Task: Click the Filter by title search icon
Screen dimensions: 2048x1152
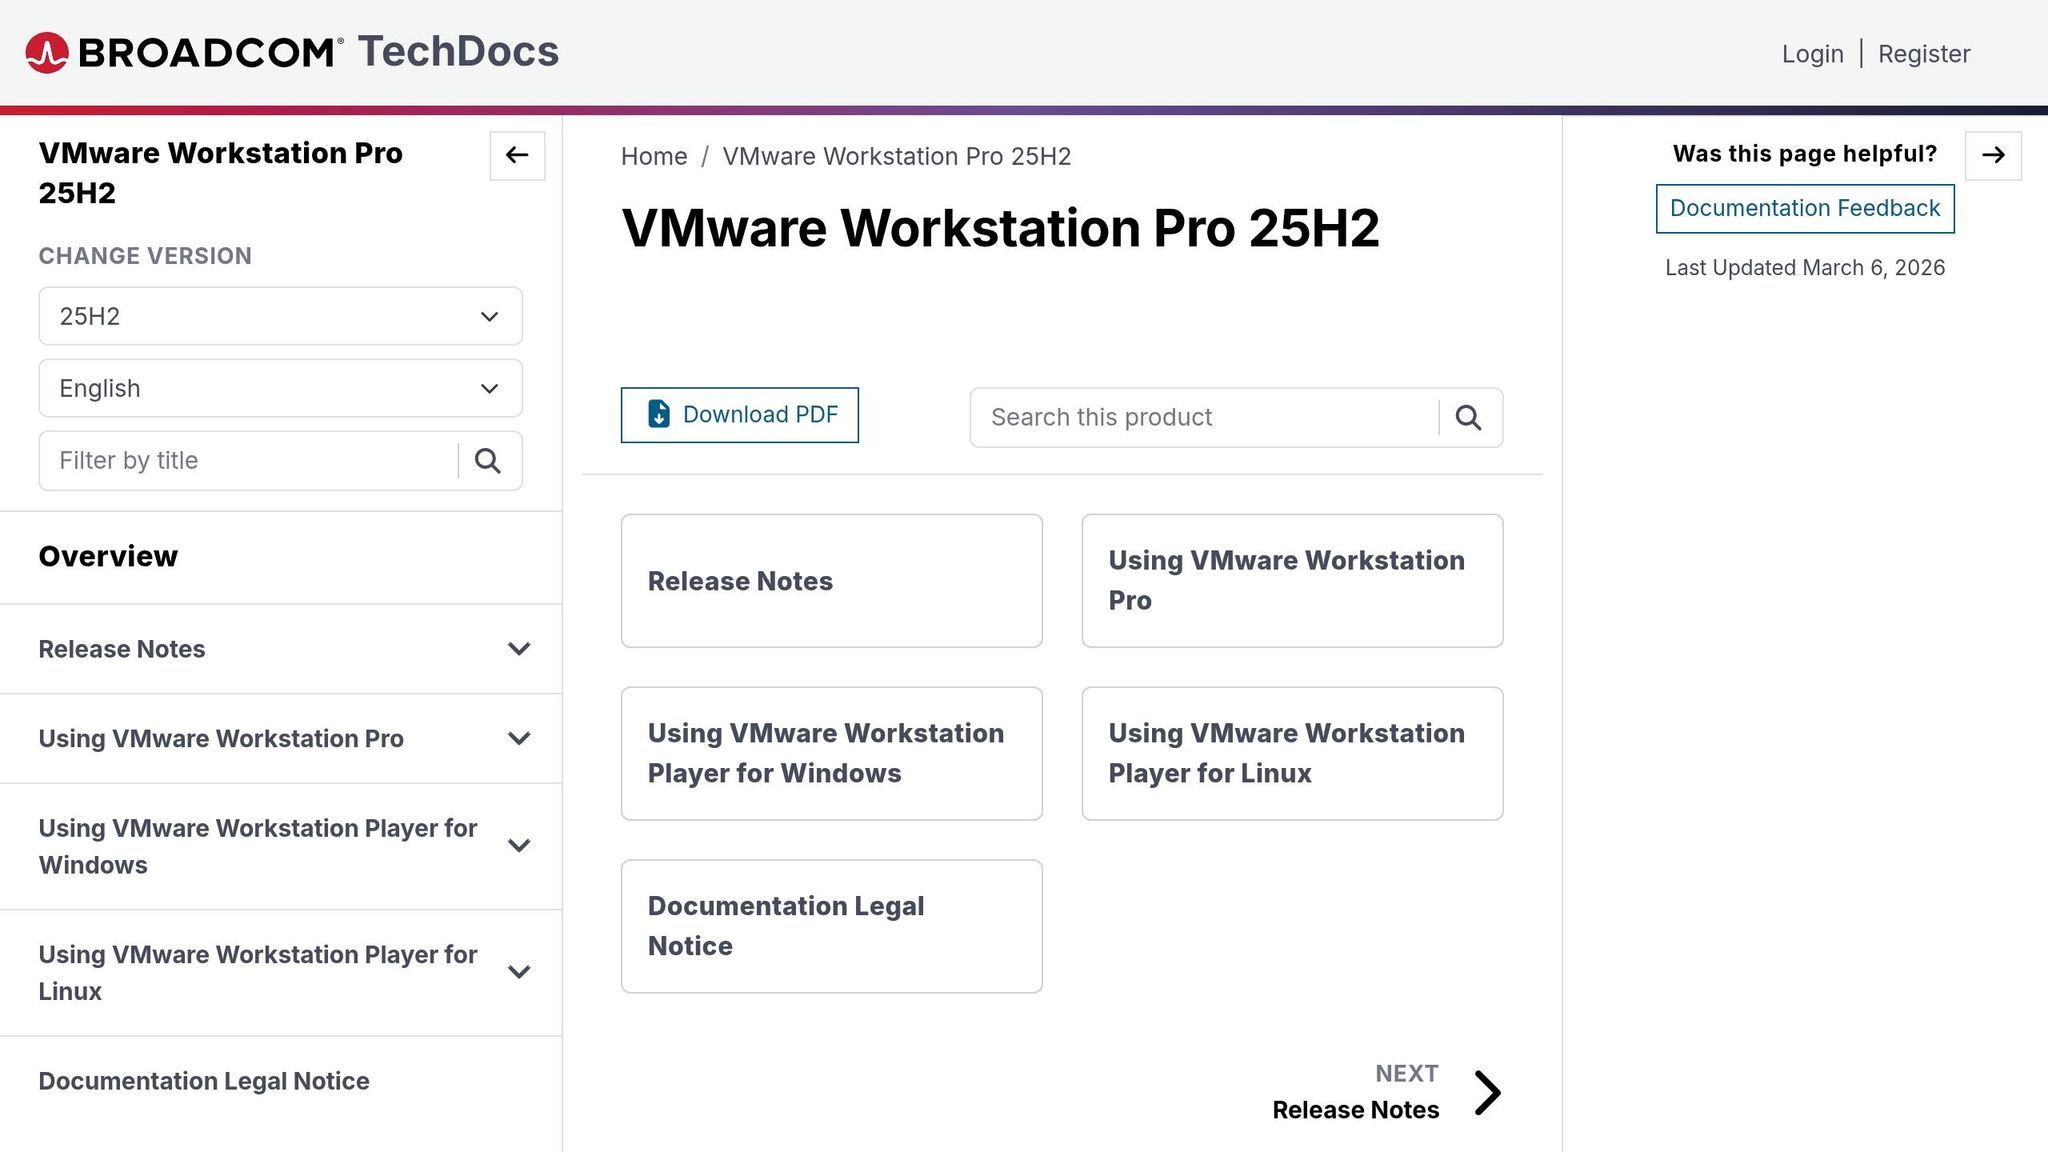Action: (x=488, y=461)
